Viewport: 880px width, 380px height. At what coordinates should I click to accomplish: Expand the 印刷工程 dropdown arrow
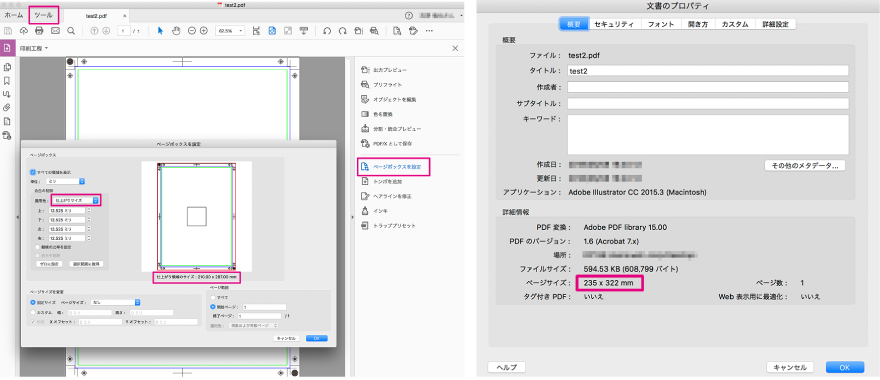[x=47, y=48]
